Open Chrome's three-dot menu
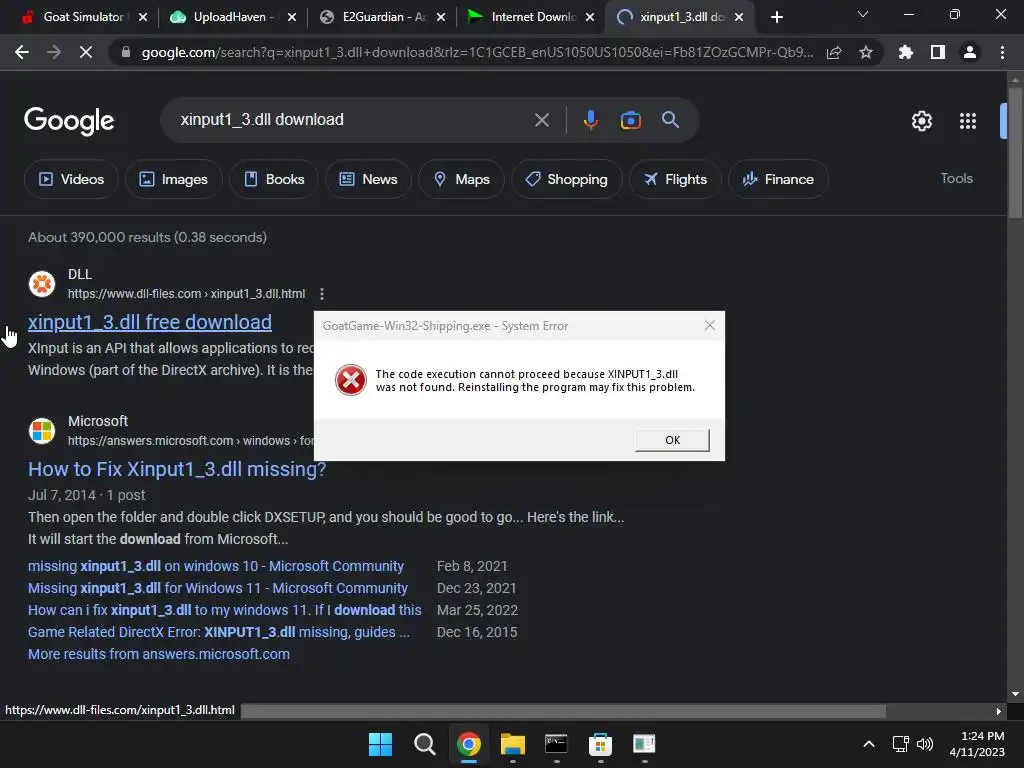The image size is (1024, 768). point(1002,52)
